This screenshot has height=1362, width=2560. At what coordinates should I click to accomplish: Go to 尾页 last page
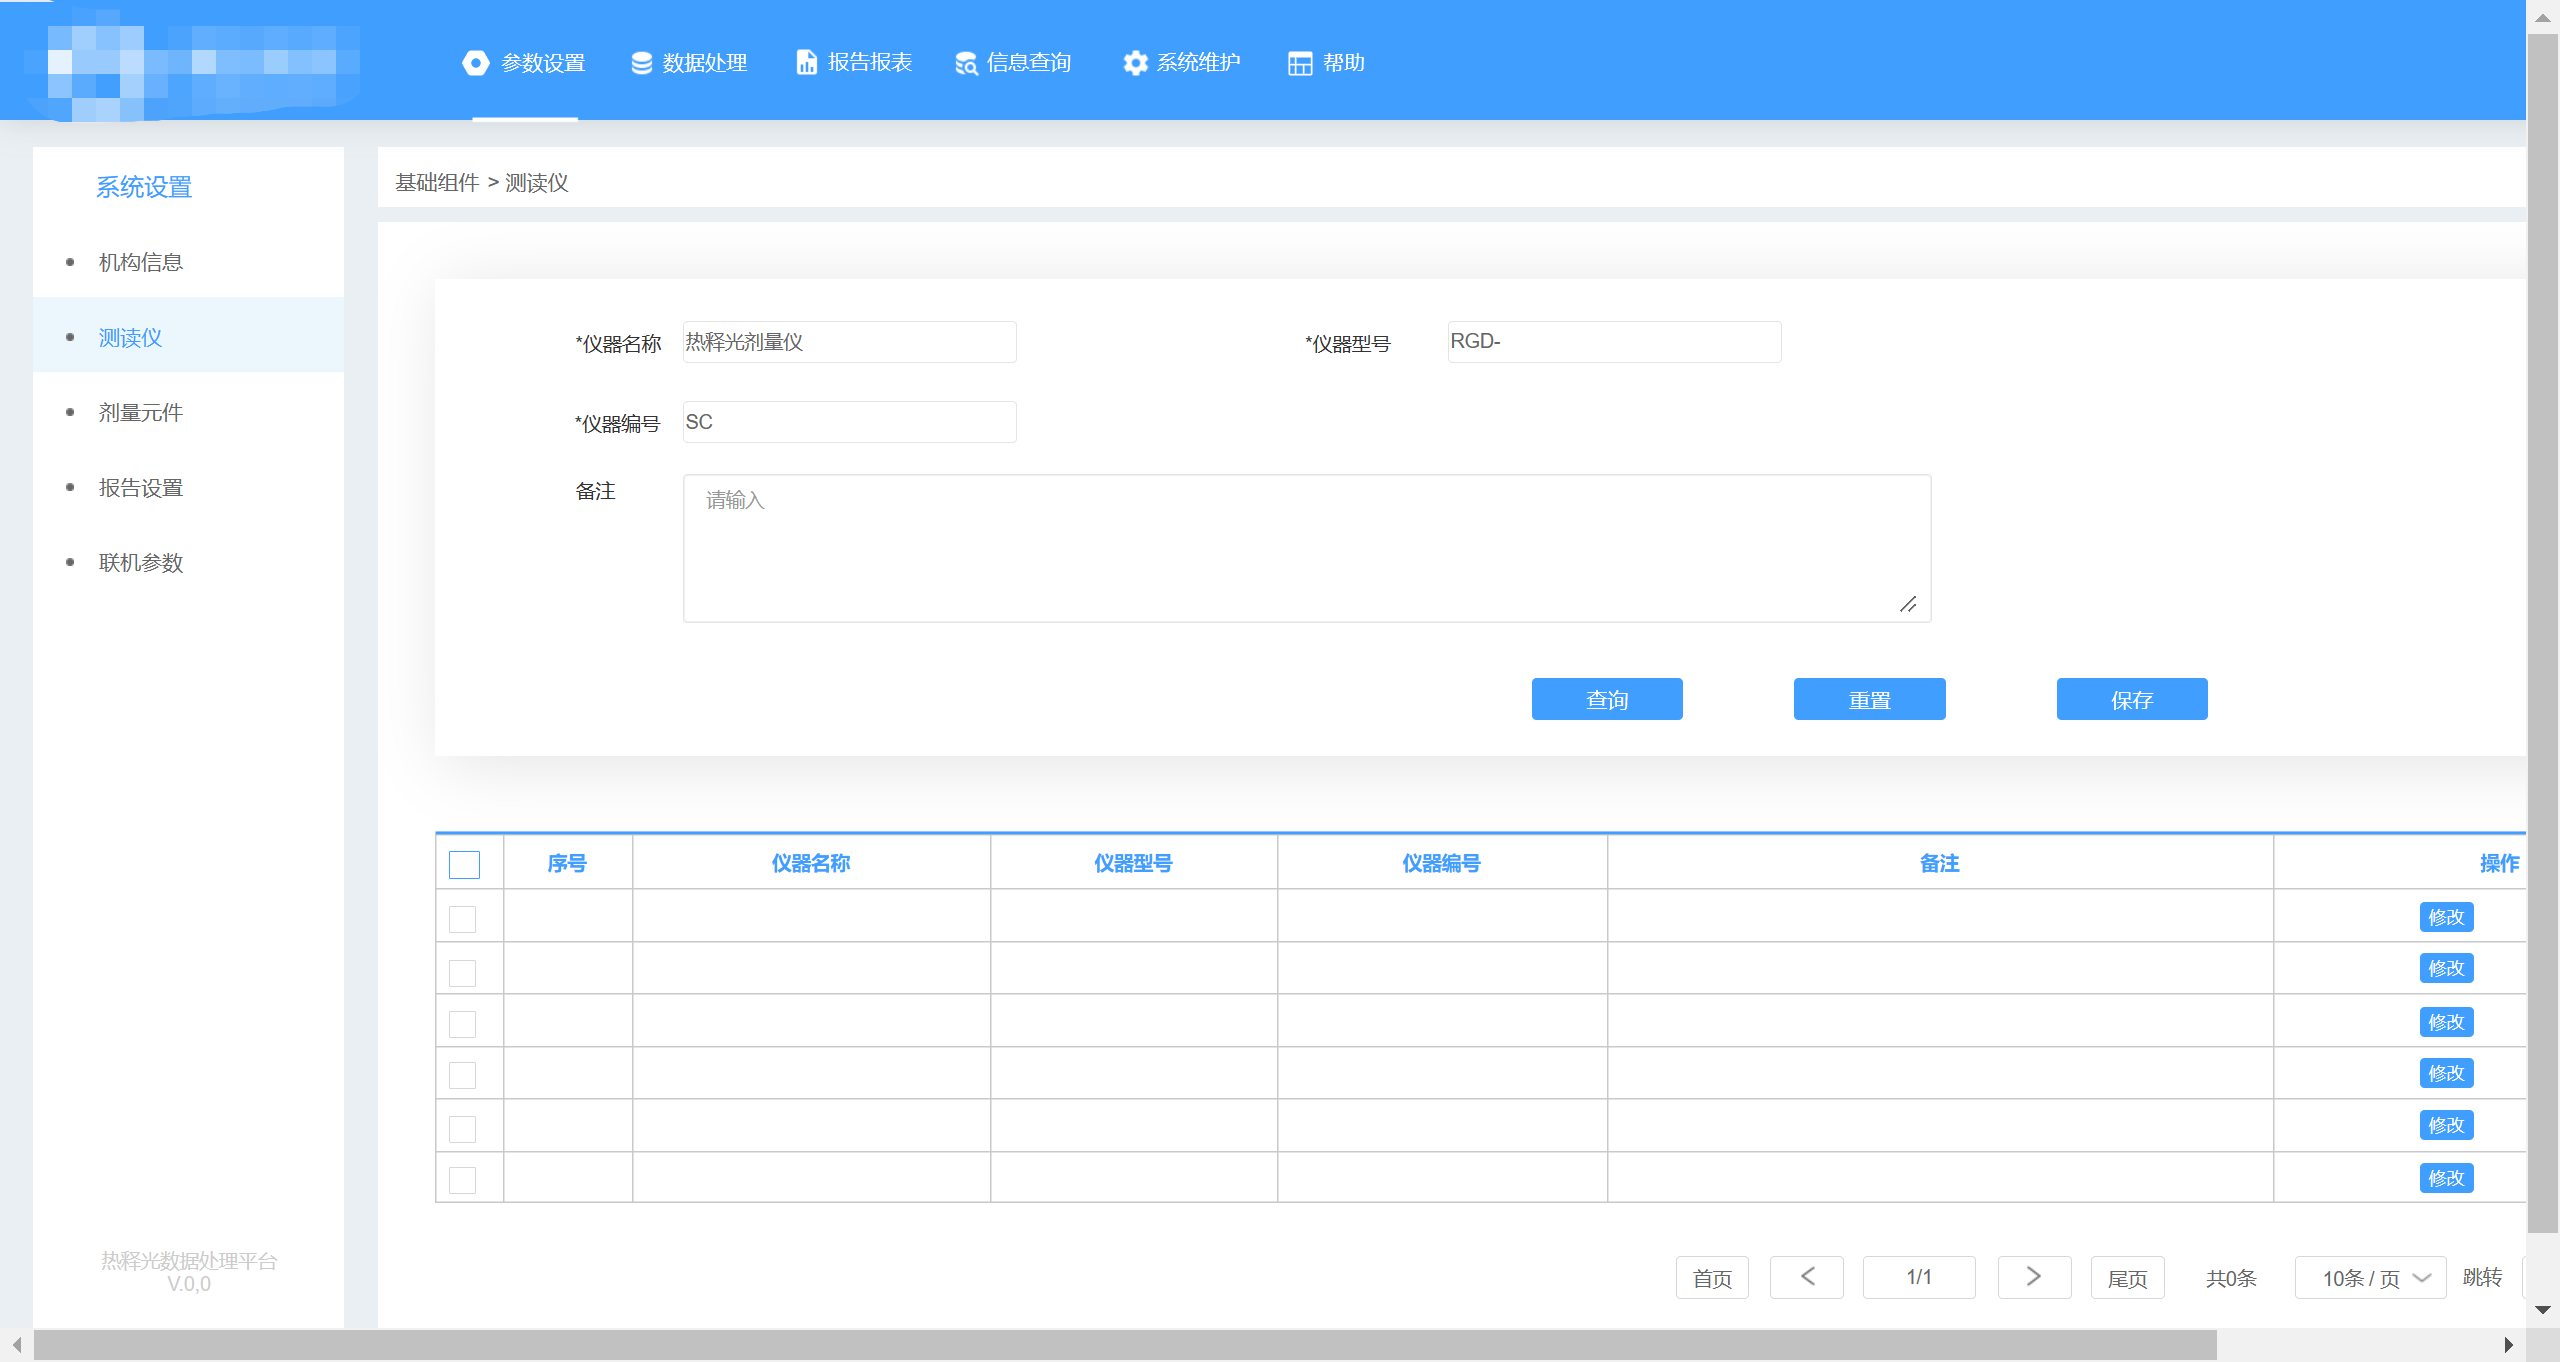point(2127,1278)
